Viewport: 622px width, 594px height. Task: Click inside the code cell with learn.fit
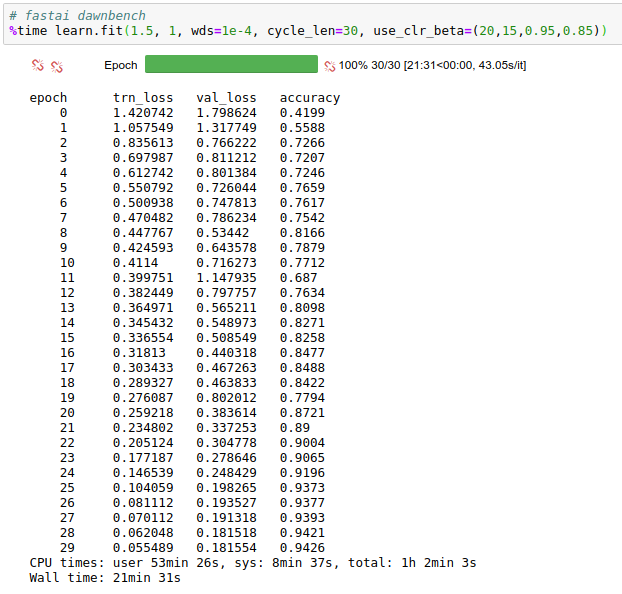(313, 24)
